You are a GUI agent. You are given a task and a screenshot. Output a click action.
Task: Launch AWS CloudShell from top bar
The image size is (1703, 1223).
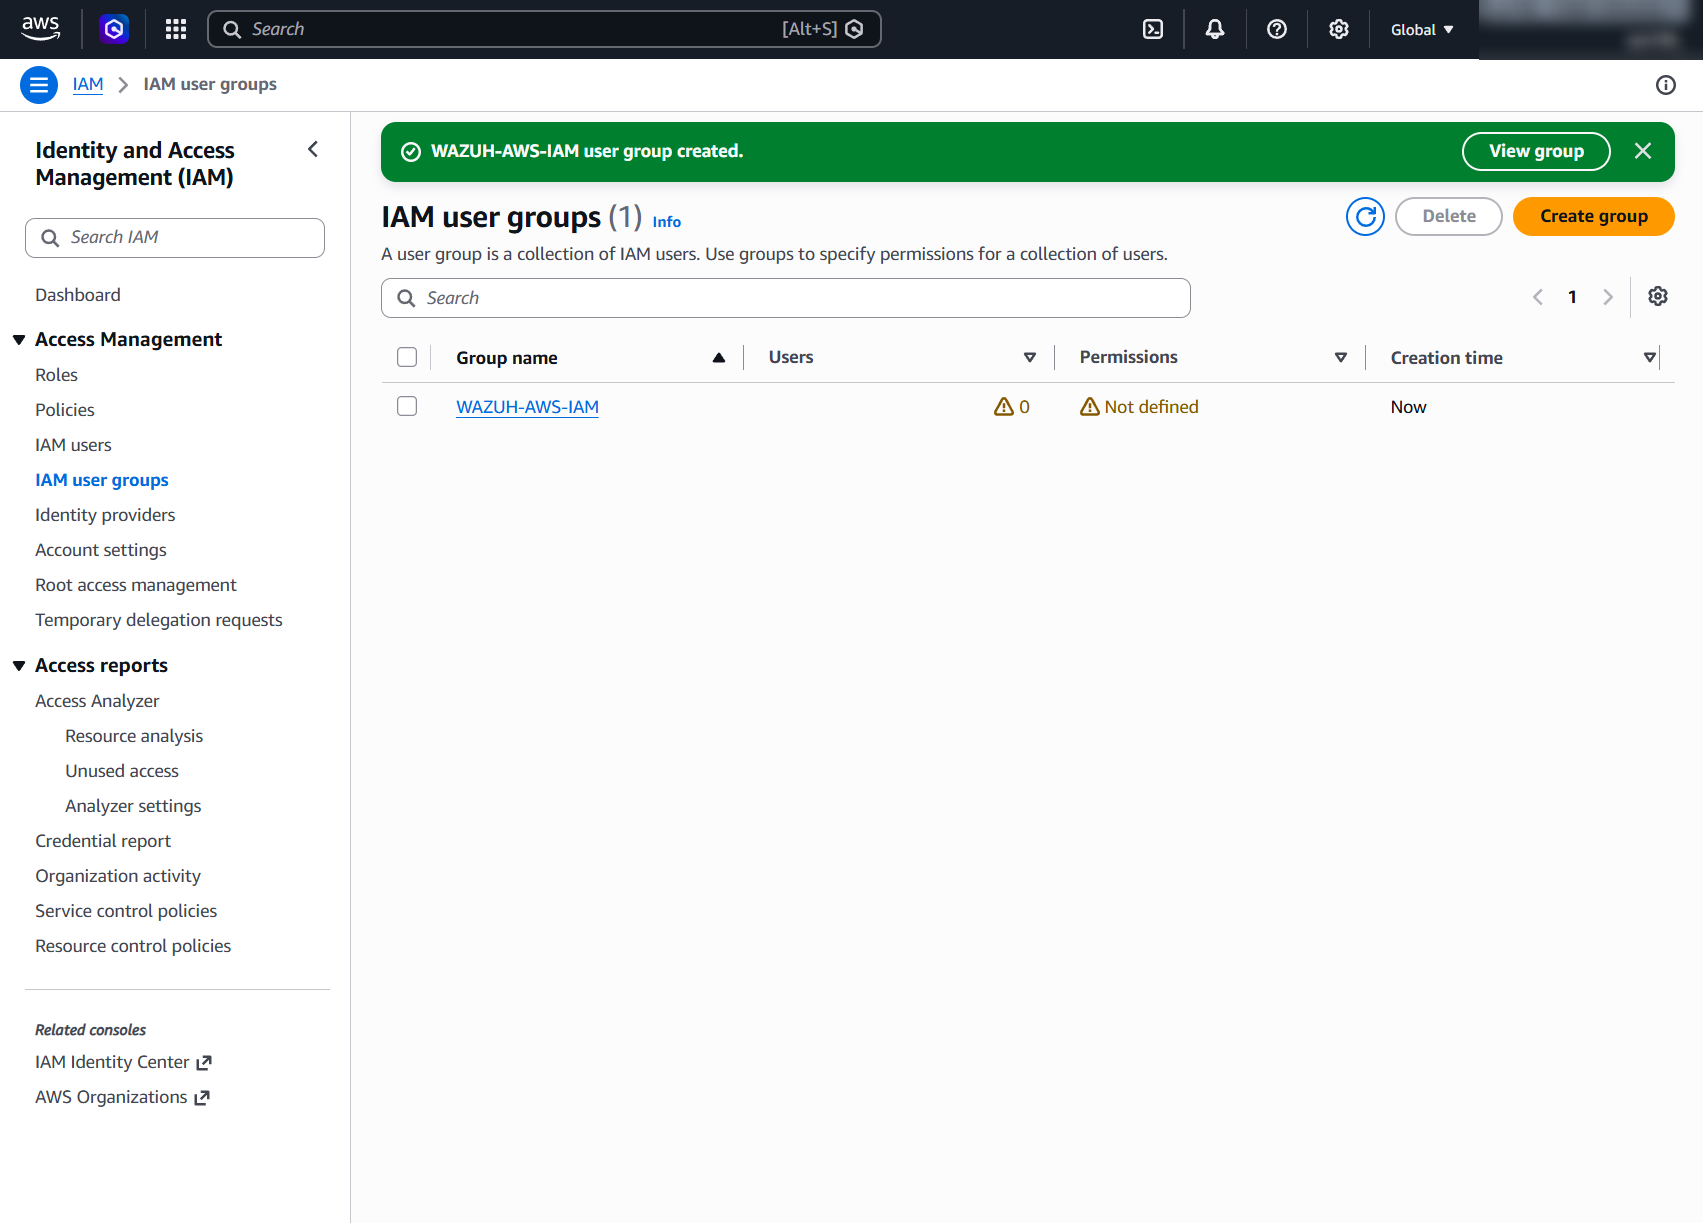[1153, 29]
